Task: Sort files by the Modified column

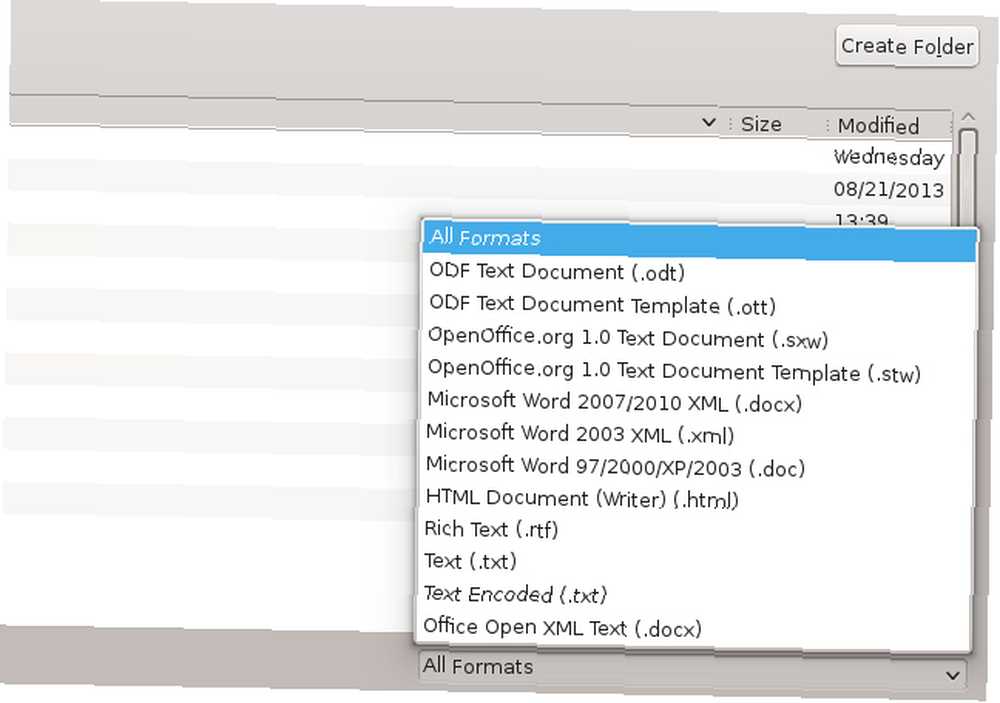Action: (889, 126)
